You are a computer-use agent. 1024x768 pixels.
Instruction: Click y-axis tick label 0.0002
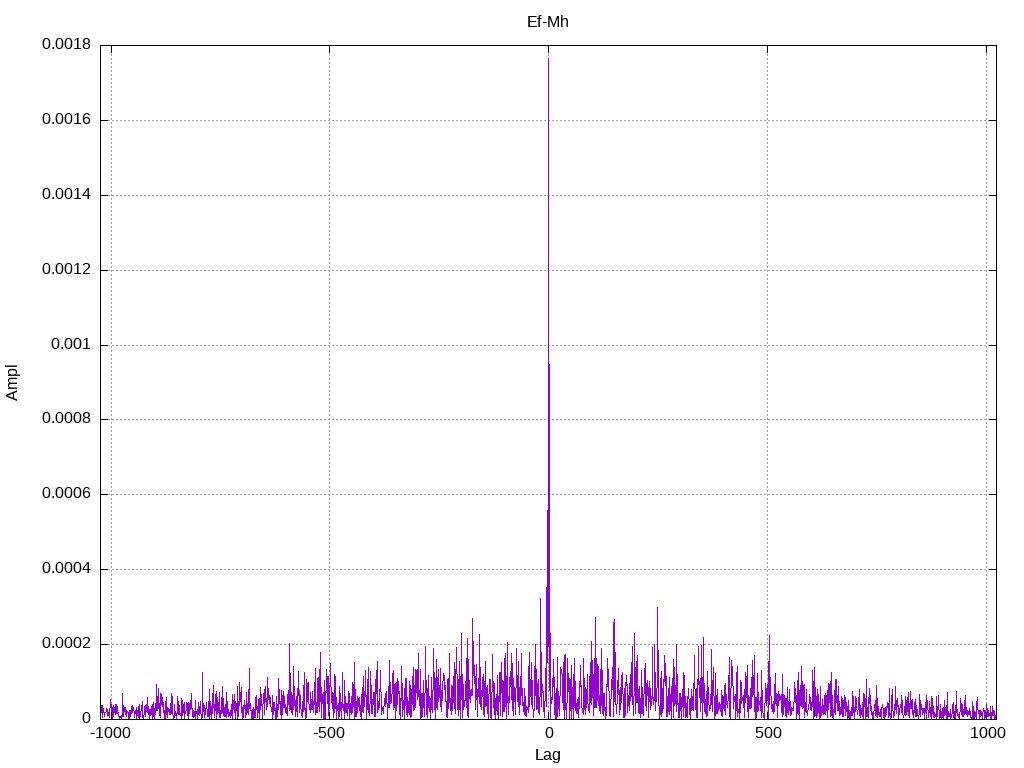[x=67, y=643]
